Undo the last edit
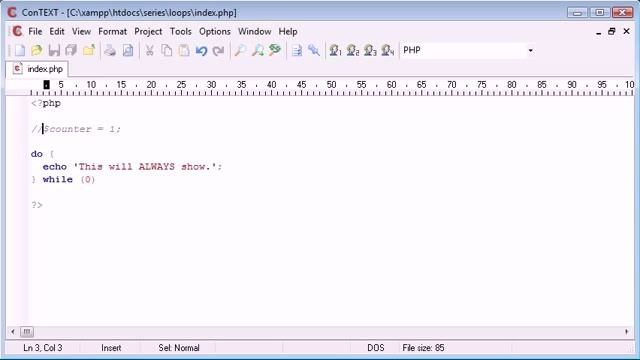Viewport: 640px width, 360px height. pos(201,51)
